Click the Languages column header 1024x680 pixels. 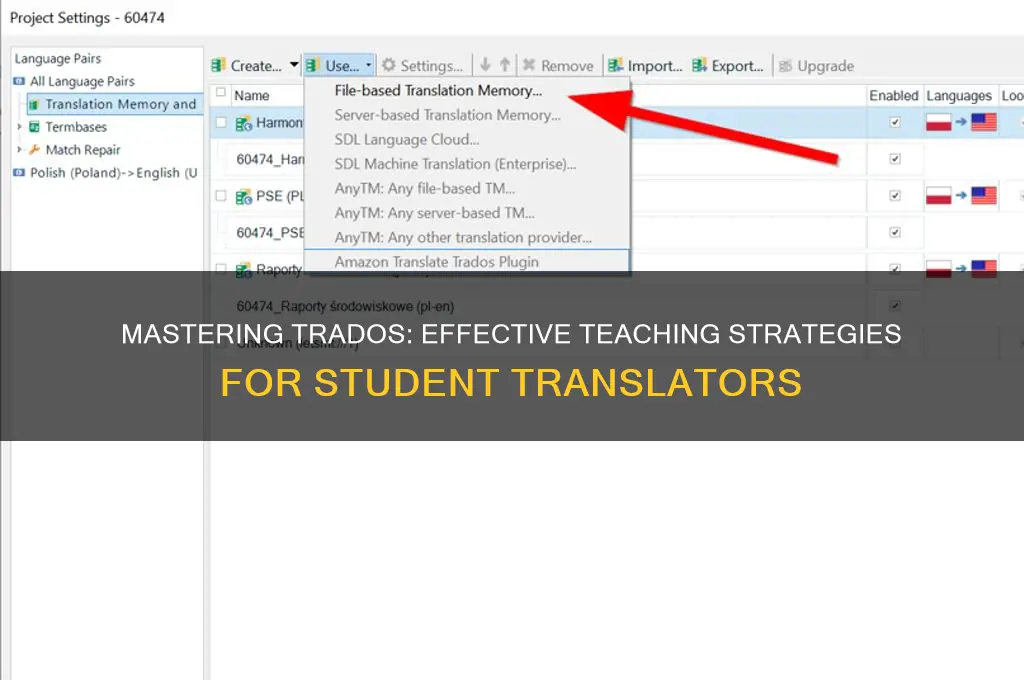tap(959, 95)
